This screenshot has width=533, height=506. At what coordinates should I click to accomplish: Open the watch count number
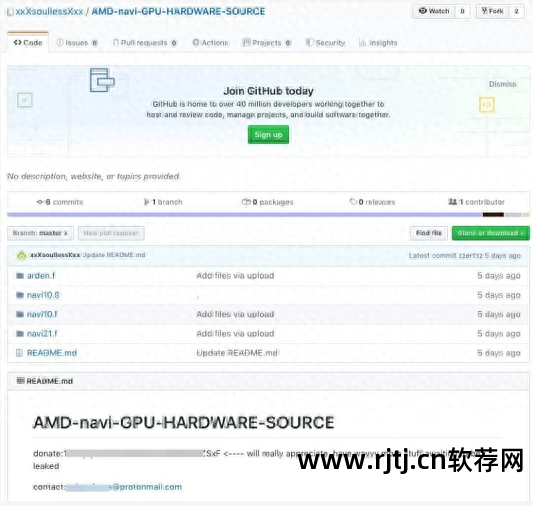click(462, 11)
